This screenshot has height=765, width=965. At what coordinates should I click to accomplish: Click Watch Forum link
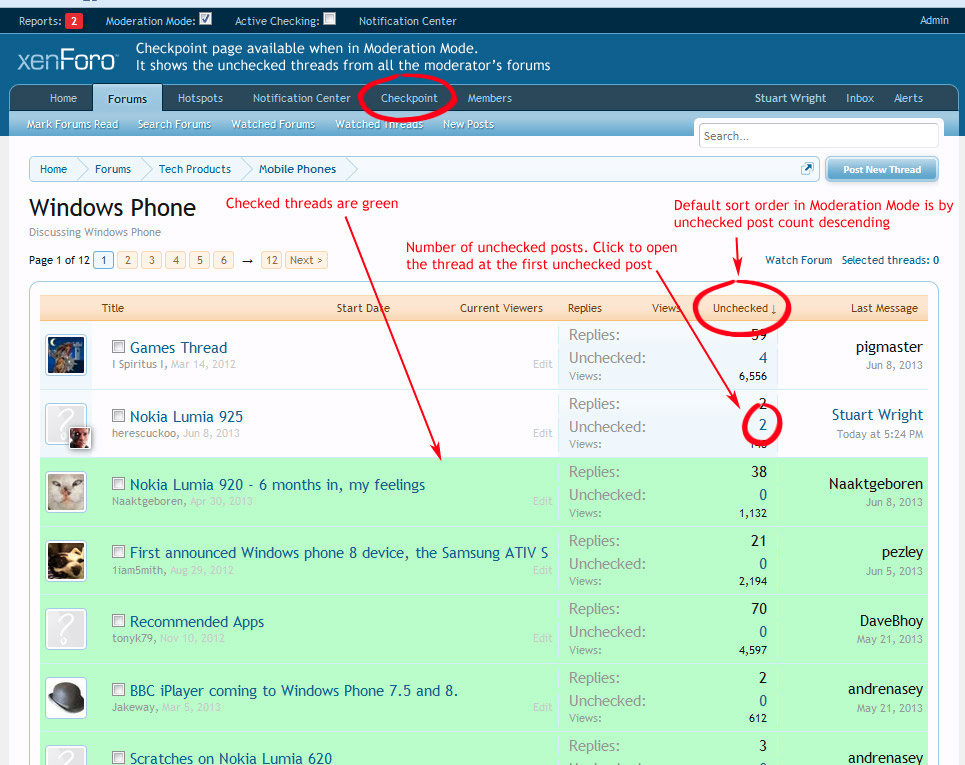[x=798, y=260]
